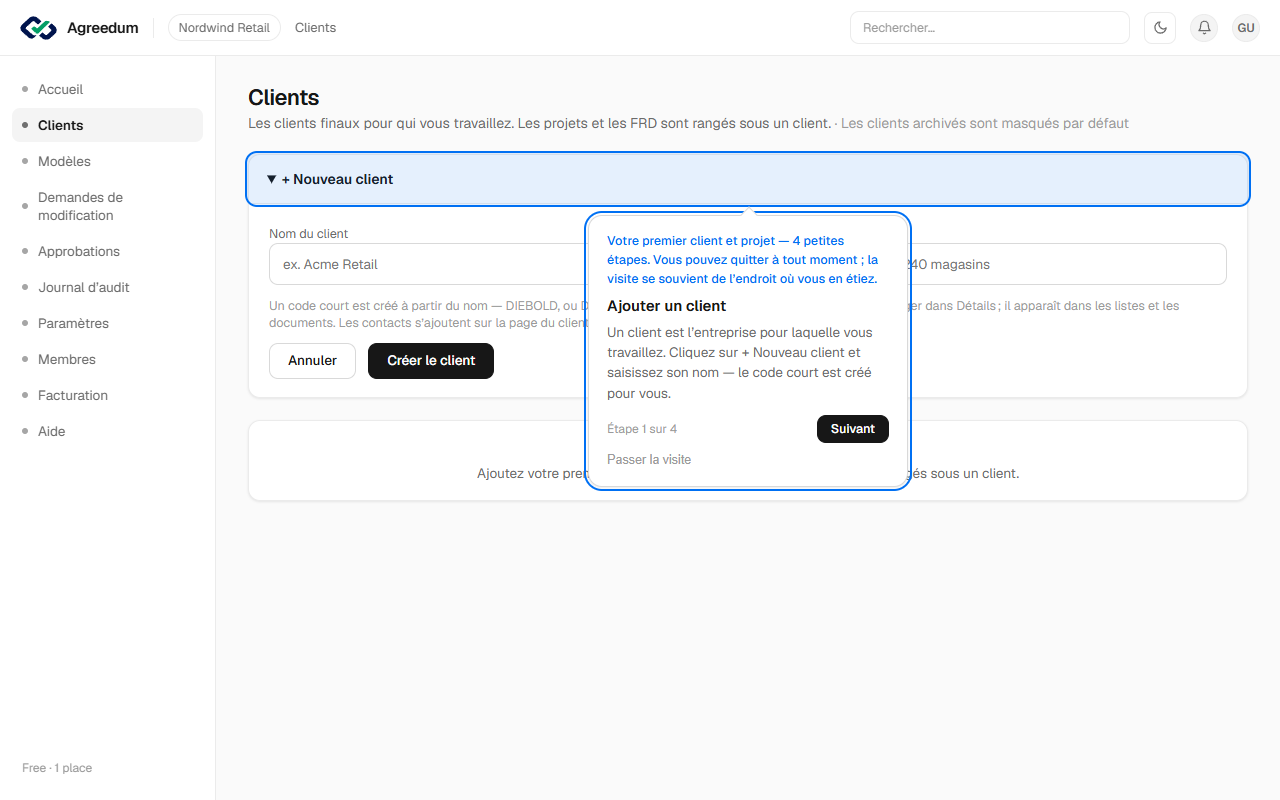This screenshot has width=1280, height=800.
Task: Click the Agreedum brand name
Action: click(103, 28)
